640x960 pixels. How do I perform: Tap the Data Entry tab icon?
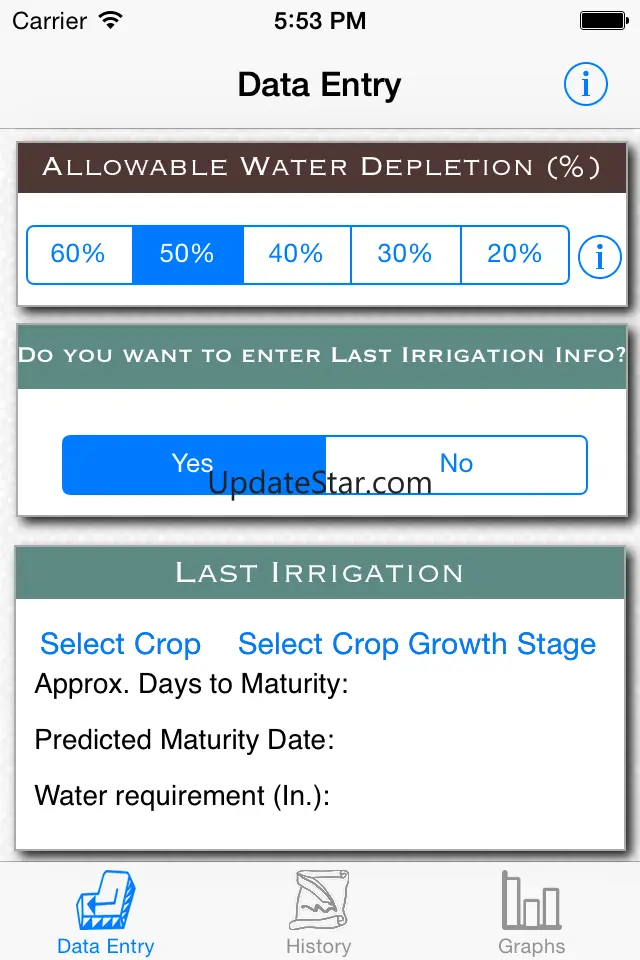click(x=106, y=901)
